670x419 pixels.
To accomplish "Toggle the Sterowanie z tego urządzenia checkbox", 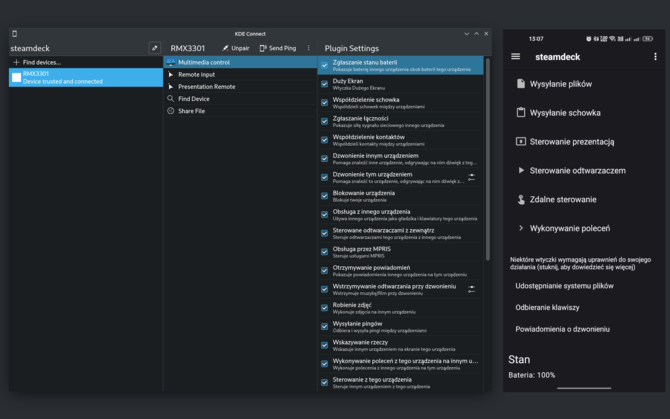I will click(325, 382).
